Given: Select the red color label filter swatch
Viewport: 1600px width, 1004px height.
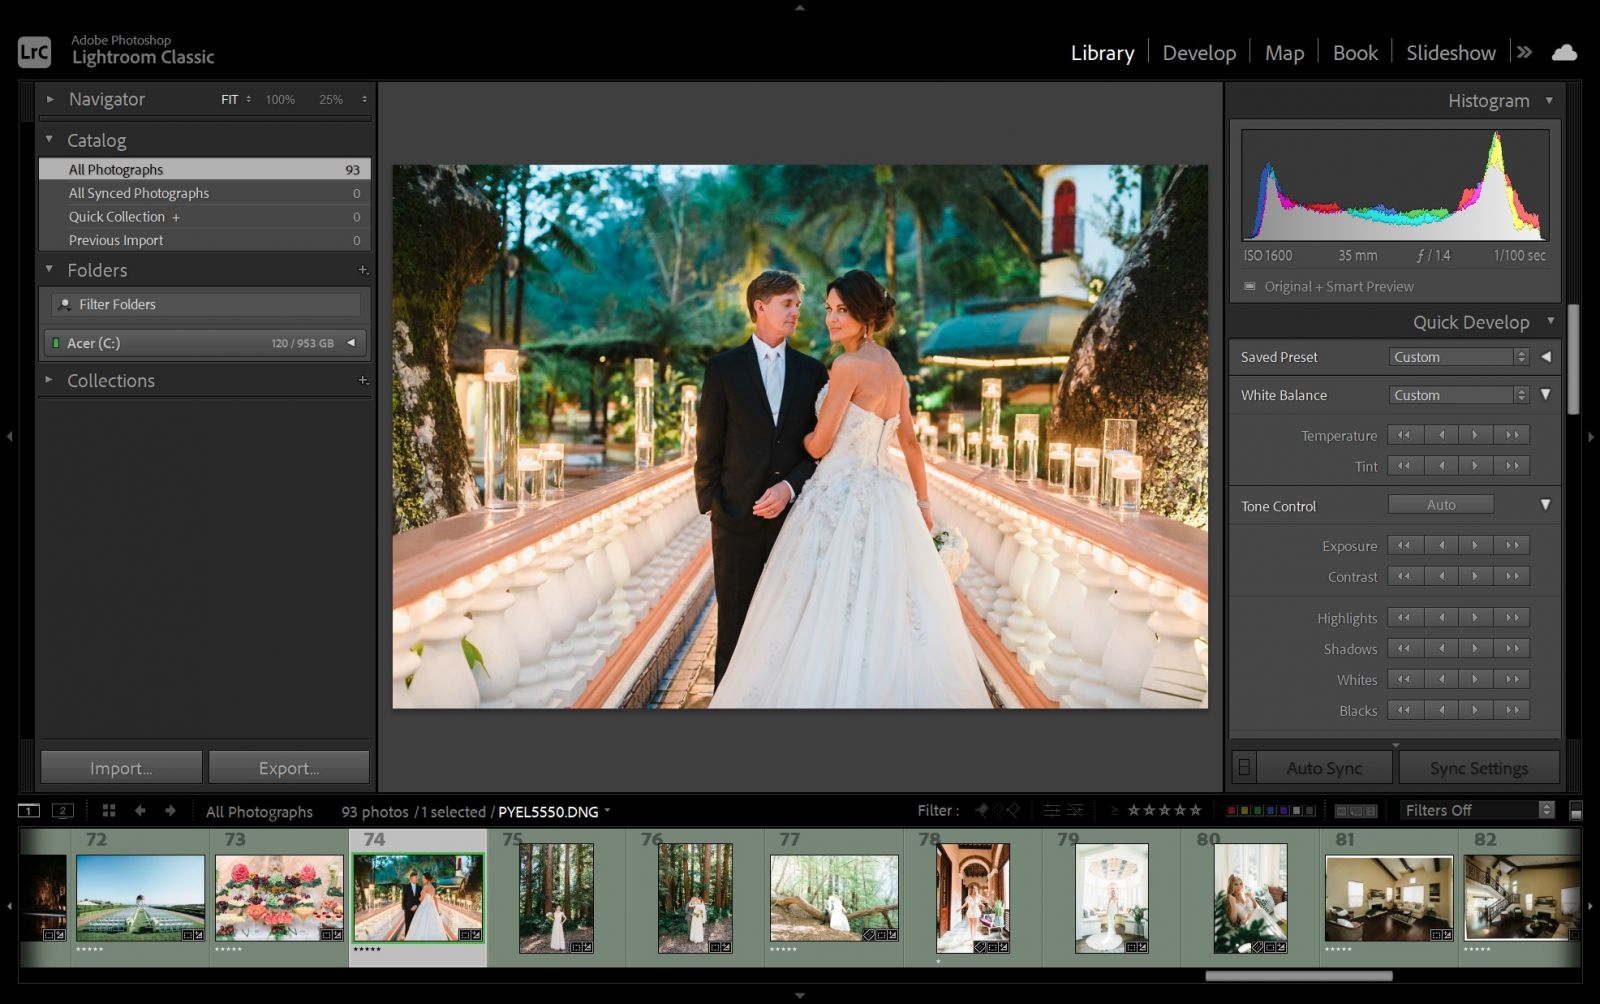Looking at the screenshot, I should pos(1231,810).
